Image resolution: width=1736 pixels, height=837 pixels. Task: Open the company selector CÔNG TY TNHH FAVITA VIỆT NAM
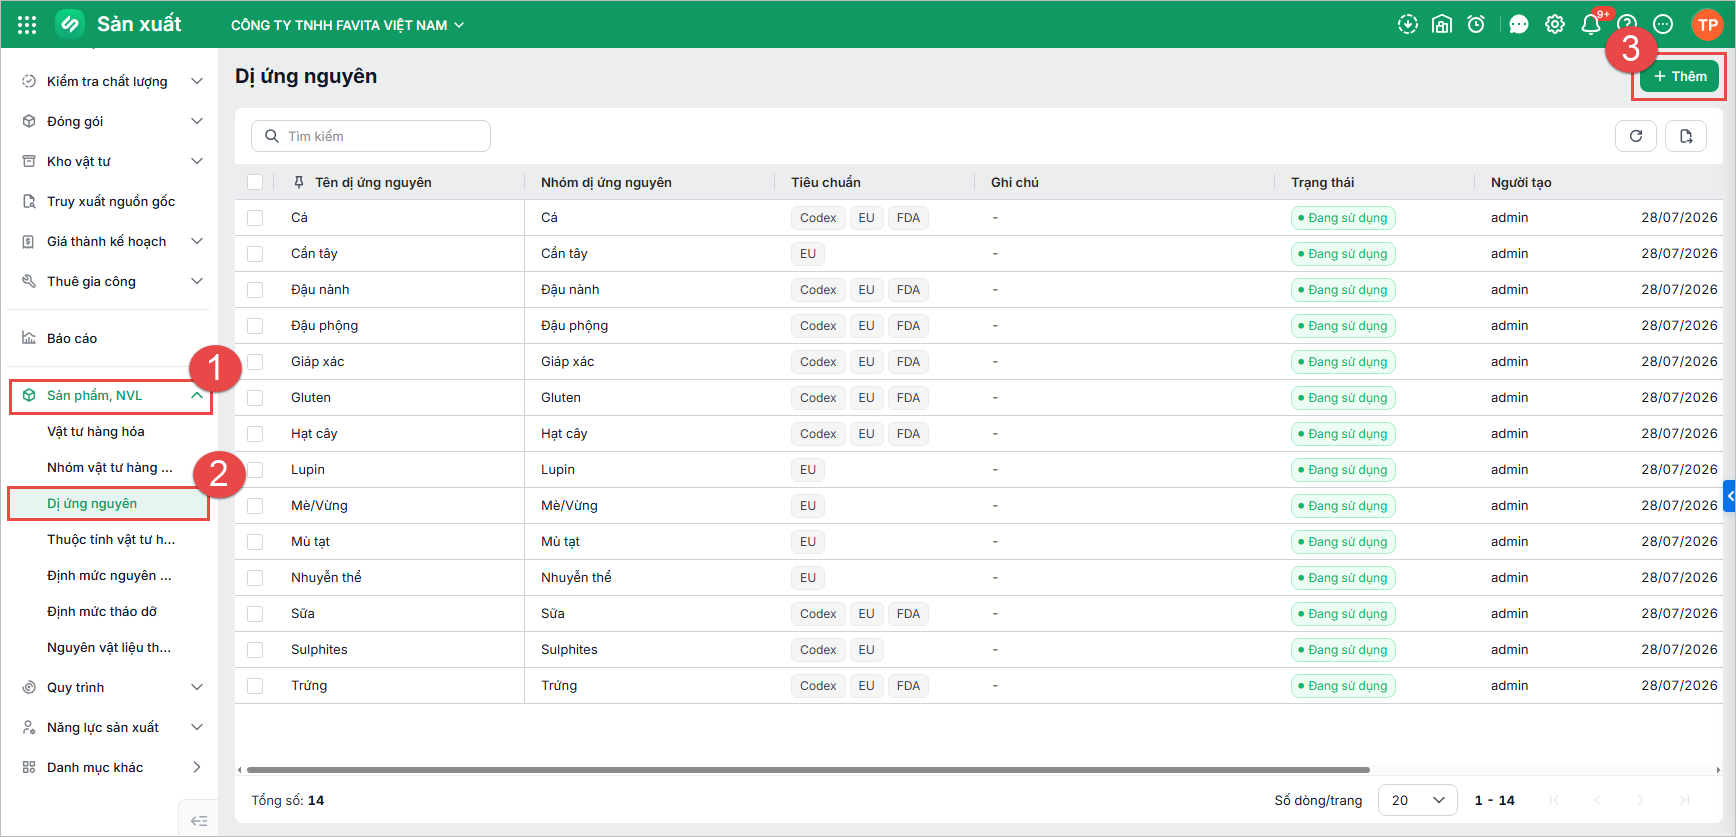coord(347,25)
